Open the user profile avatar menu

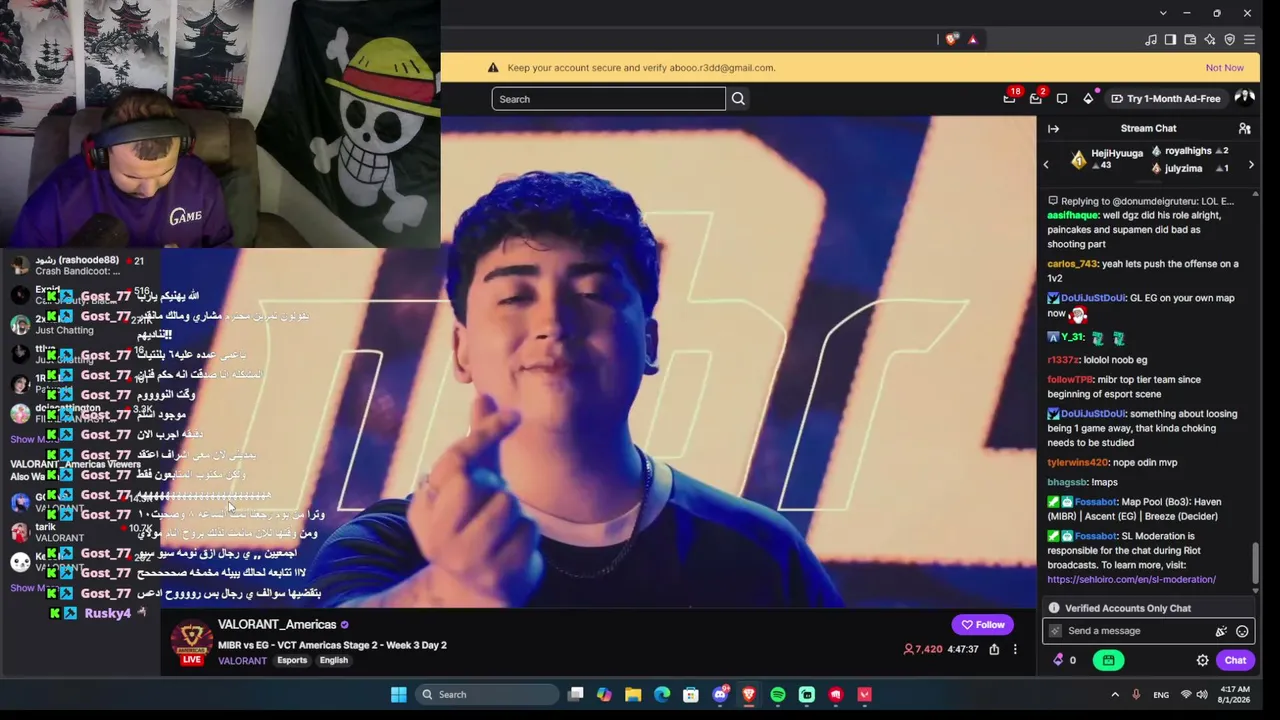[x=1245, y=98]
